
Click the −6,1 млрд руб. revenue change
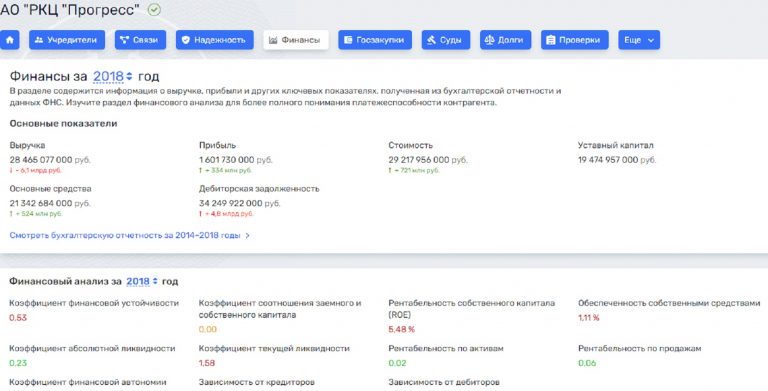coord(36,171)
